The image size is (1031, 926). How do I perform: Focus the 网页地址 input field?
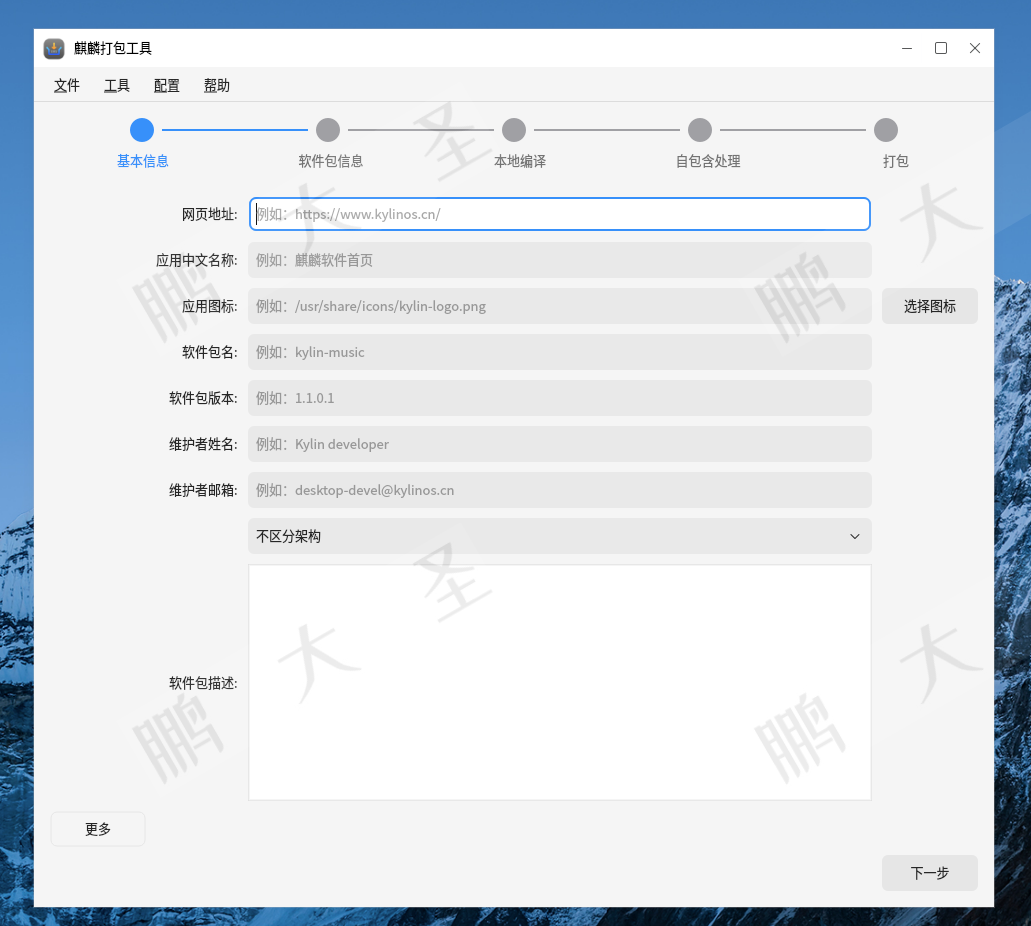tap(559, 214)
